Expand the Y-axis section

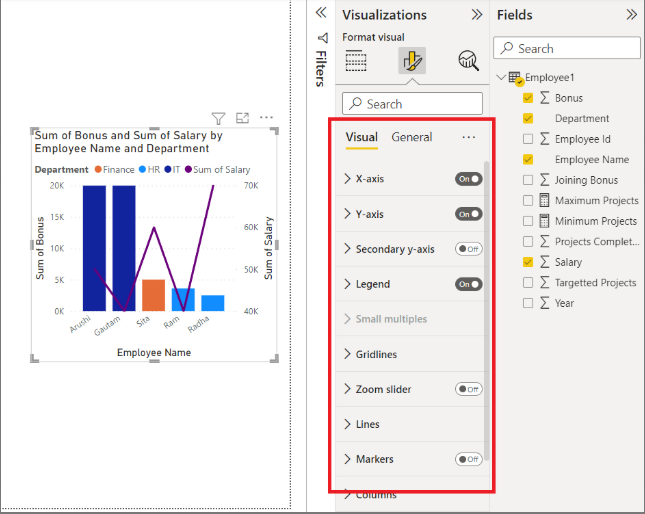tap(348, 214)
